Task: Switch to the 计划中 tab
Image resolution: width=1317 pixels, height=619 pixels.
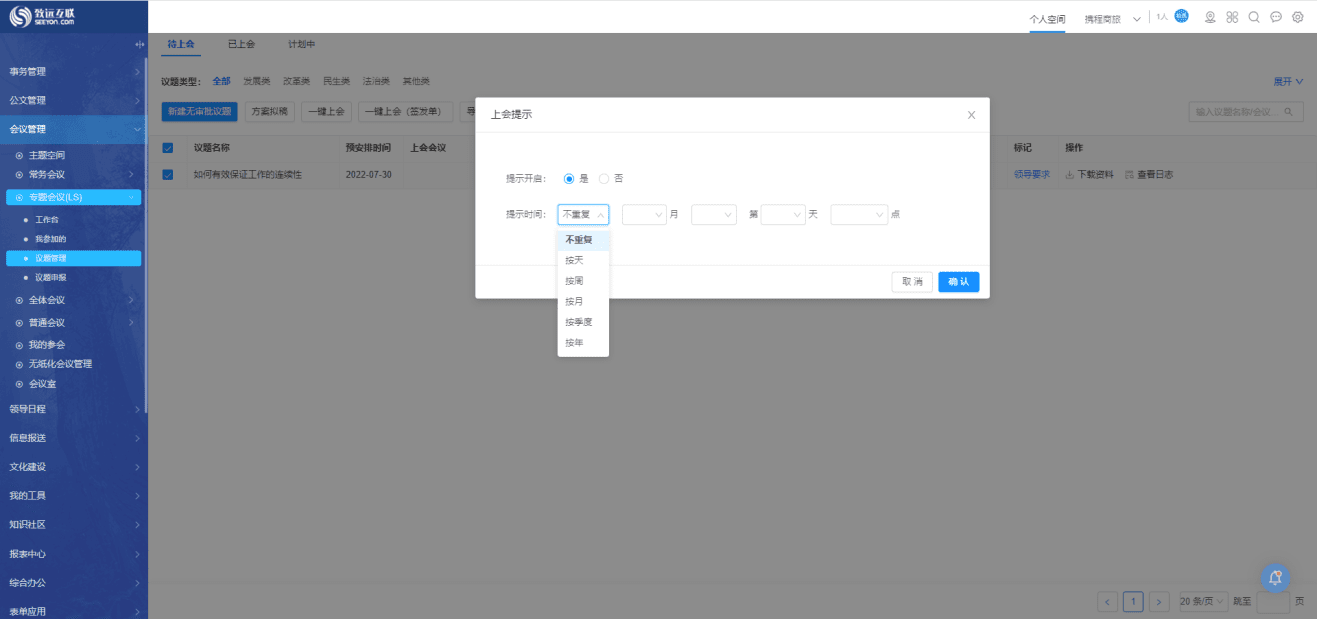Action: tap(302, 44)
